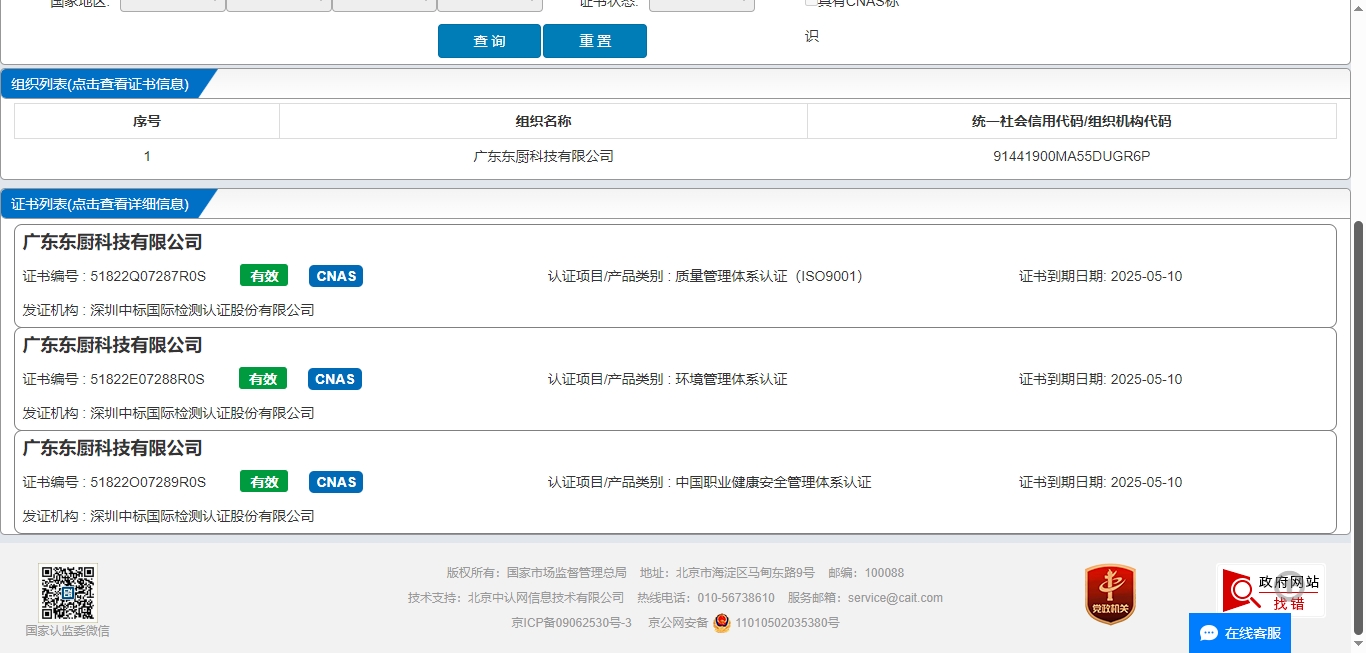Click 质量管理体系认证（ISO9001）category text

pos(769,276)
